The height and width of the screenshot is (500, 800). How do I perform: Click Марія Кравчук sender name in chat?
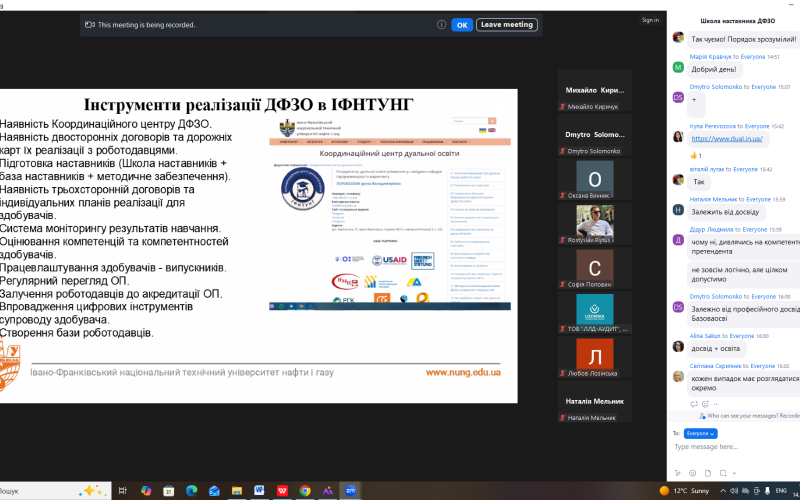coord(711,57)
